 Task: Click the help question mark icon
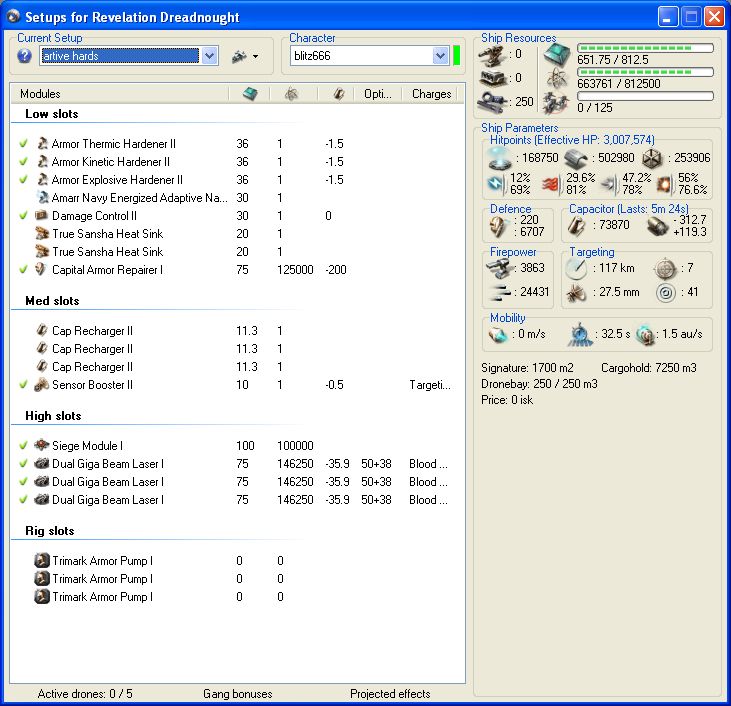click(x=24, y=56)
